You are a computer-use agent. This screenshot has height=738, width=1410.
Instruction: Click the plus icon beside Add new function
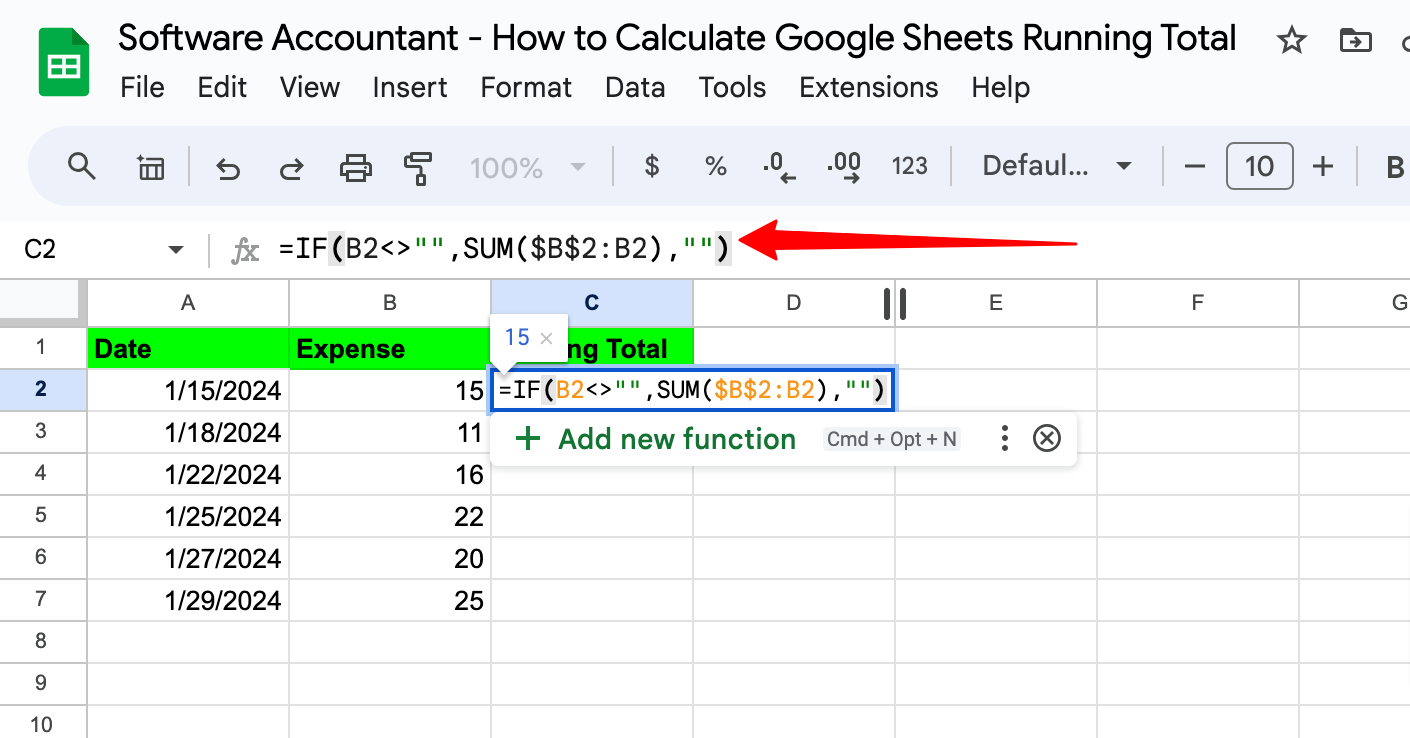point(527,439)
